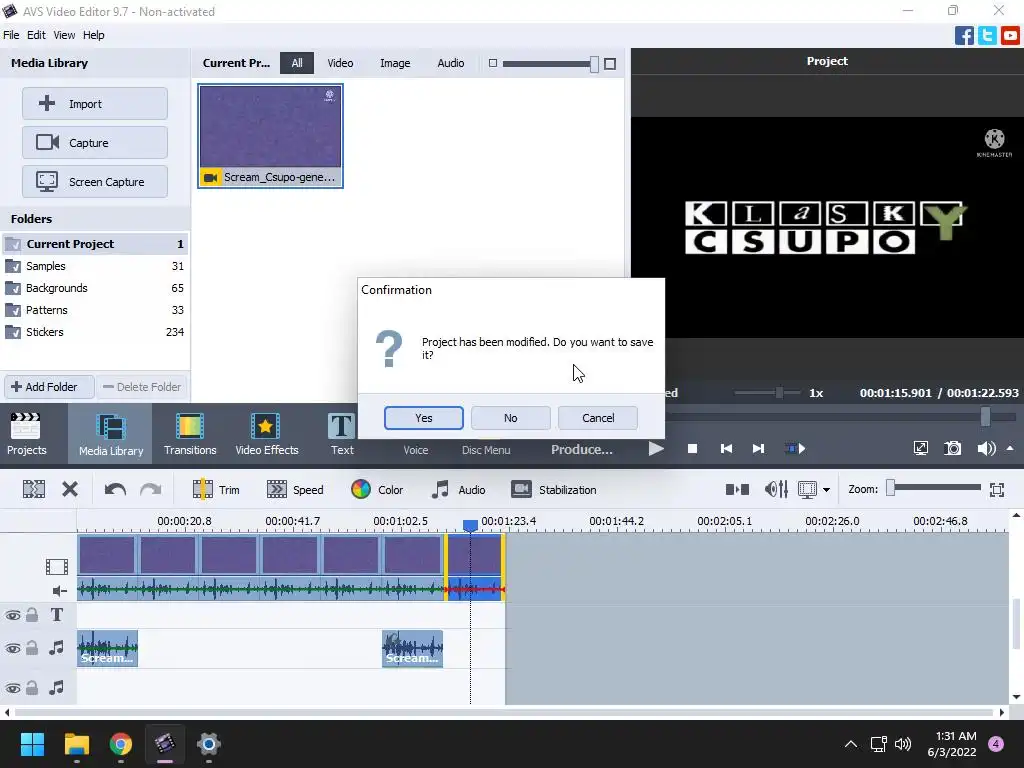The width and height of the screenshot is (1024, 768).
Task: Click the Screen Capture button
Action: tap(95, 182)
